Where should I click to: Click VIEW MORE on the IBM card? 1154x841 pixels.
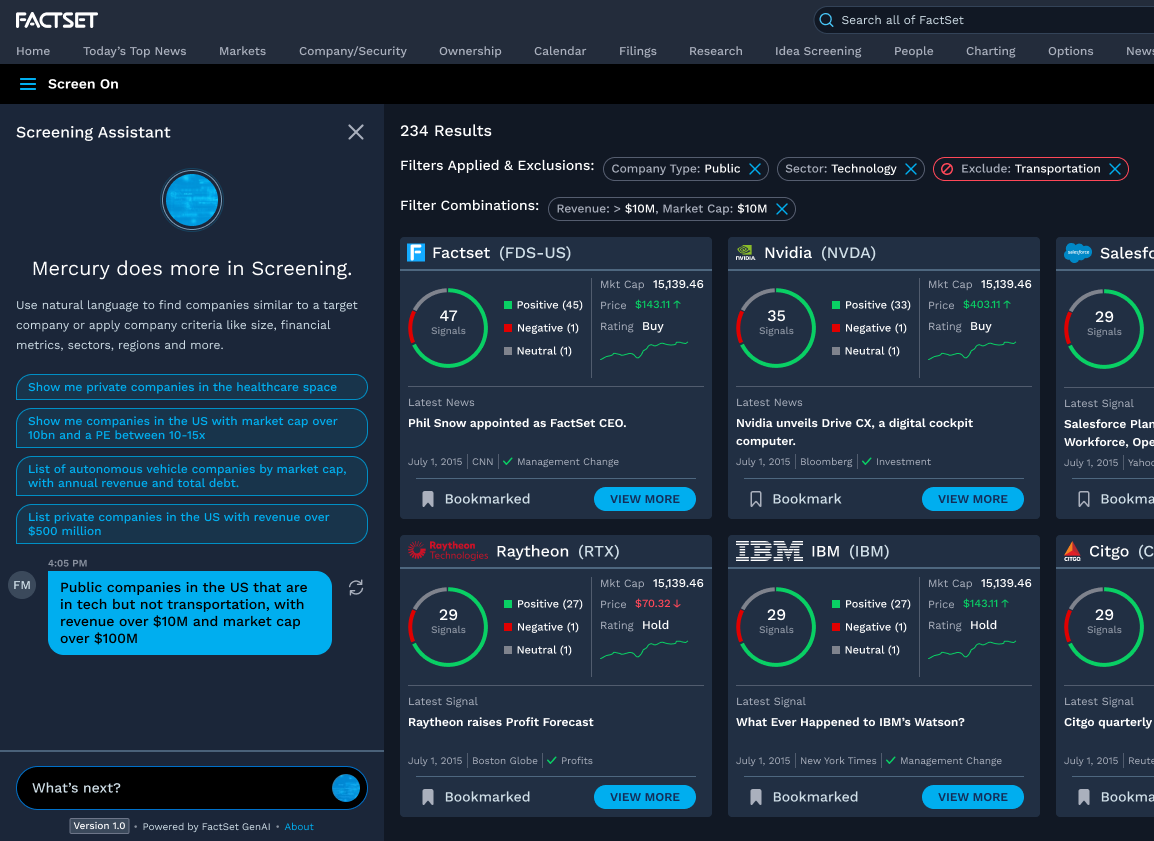pyautogui.click(x=972, y=797)
